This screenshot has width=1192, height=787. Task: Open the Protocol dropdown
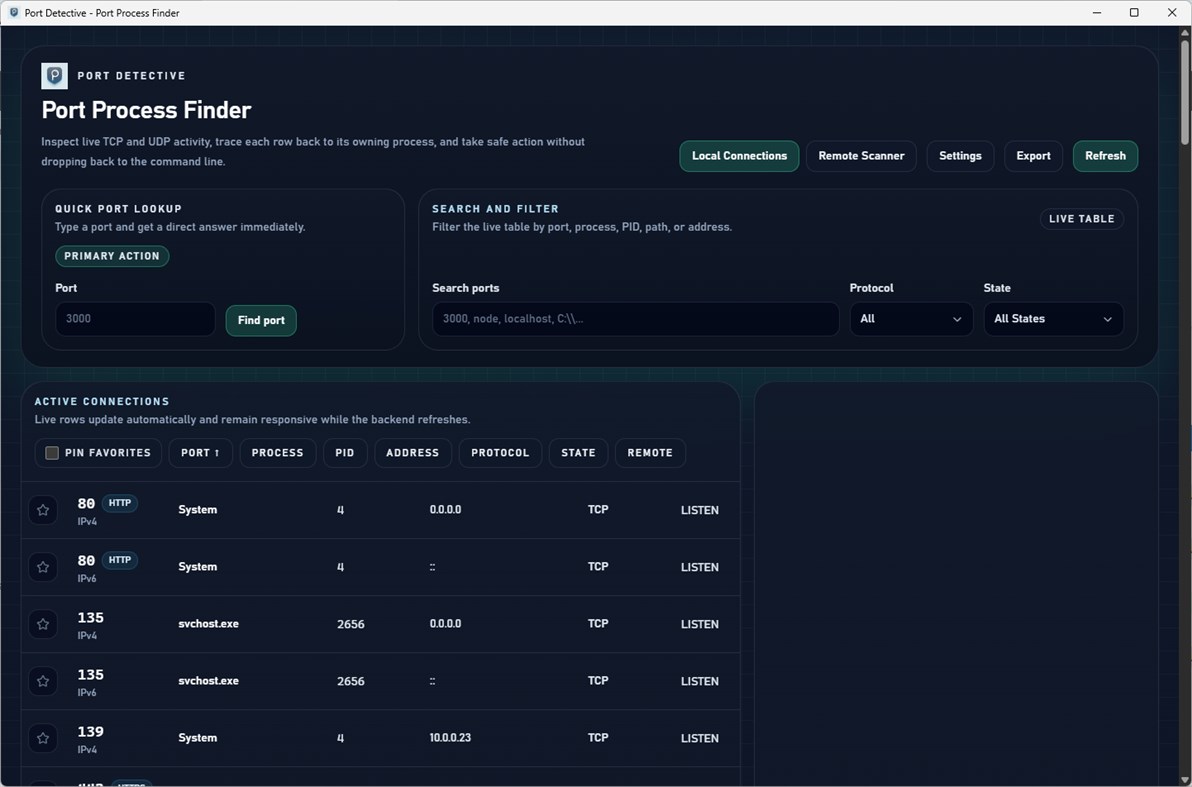[x=911, y=319]
